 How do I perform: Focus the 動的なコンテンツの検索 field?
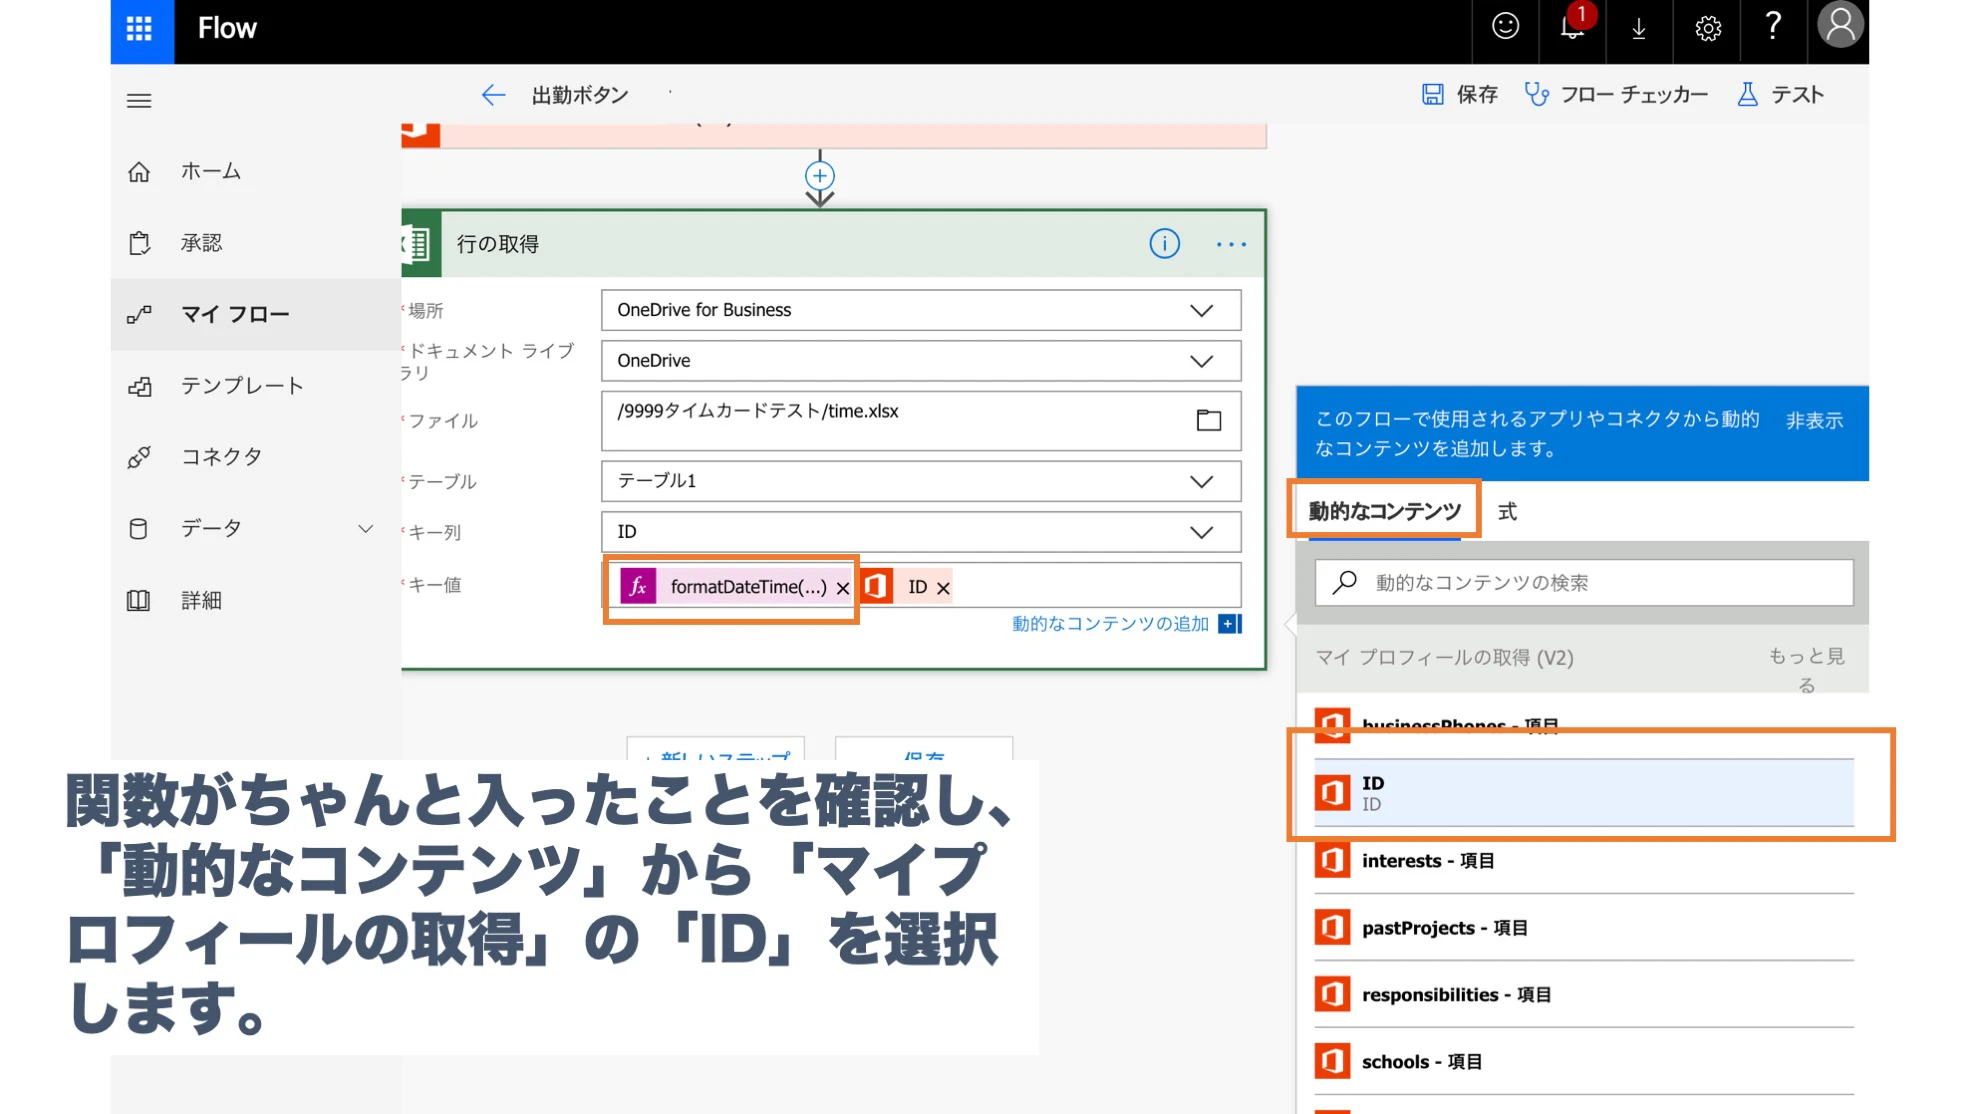[x=1584, y=582]
